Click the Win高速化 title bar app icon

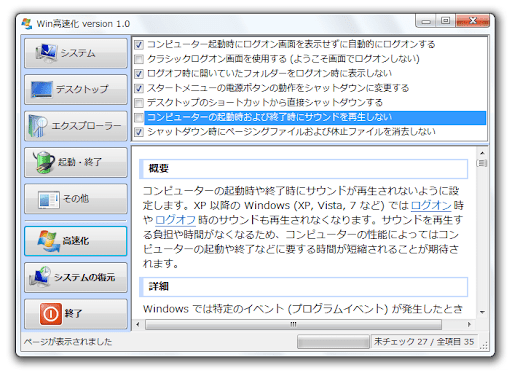click(27, 24)
